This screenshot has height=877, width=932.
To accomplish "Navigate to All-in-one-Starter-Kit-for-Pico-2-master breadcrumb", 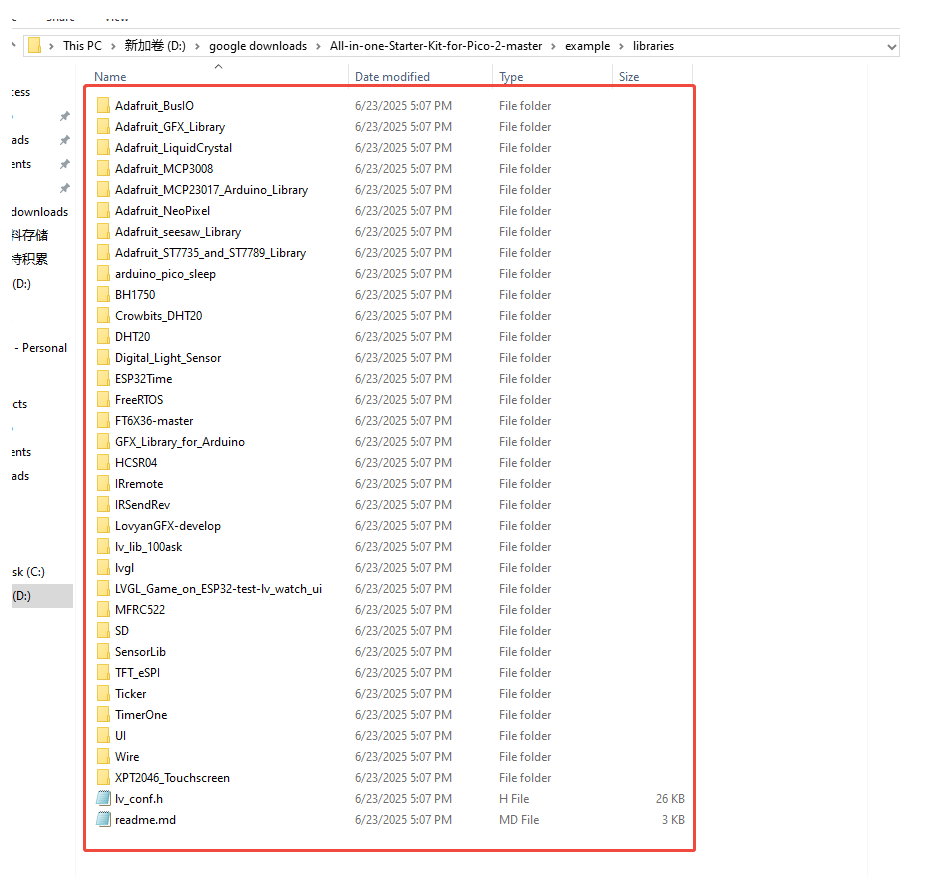I will pyautogui.click(x=436, y=46).
